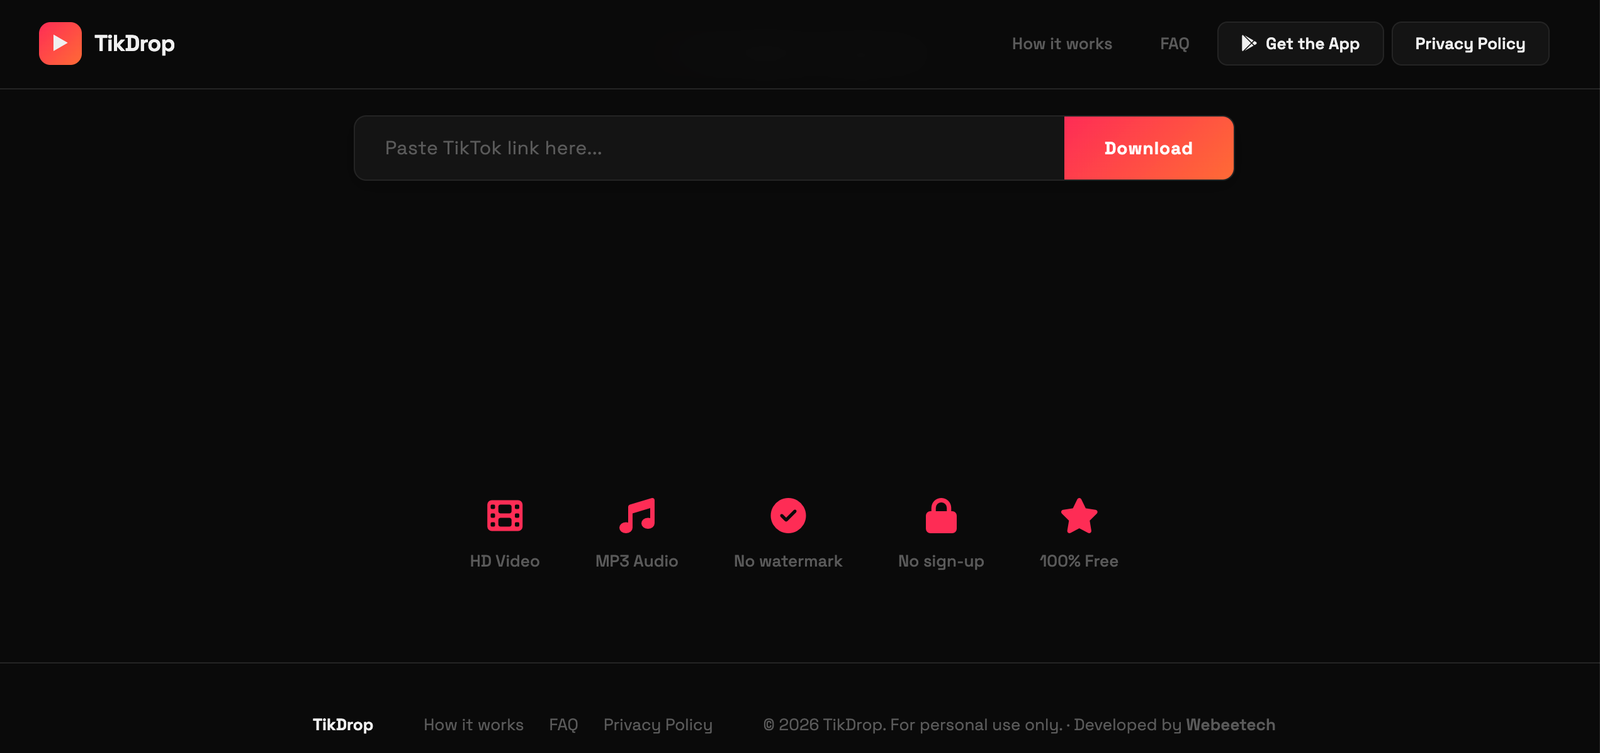Focus the Paste TikTok link input field
1600x753 pixels.
(709, 148)
